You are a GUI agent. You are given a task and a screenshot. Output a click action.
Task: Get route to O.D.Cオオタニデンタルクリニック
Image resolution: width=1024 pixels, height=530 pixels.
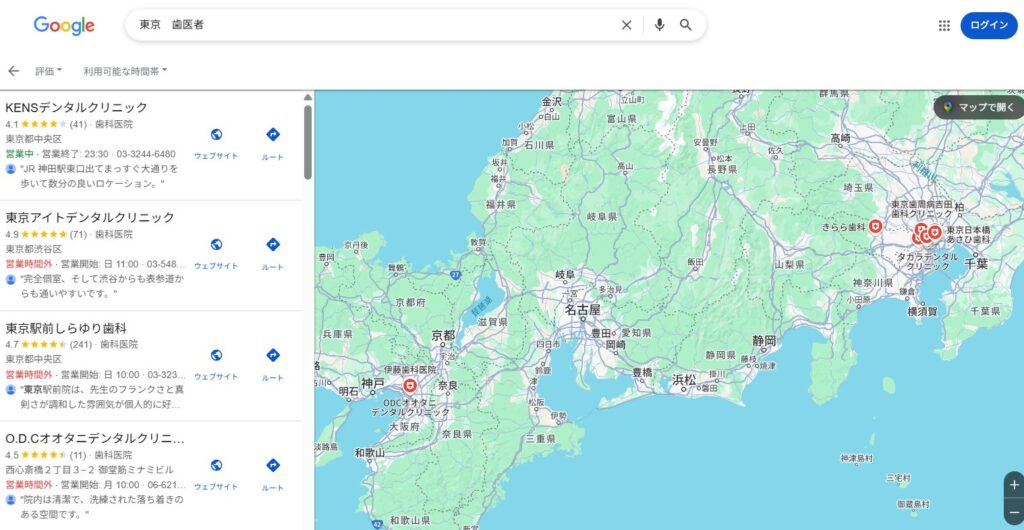273,475
